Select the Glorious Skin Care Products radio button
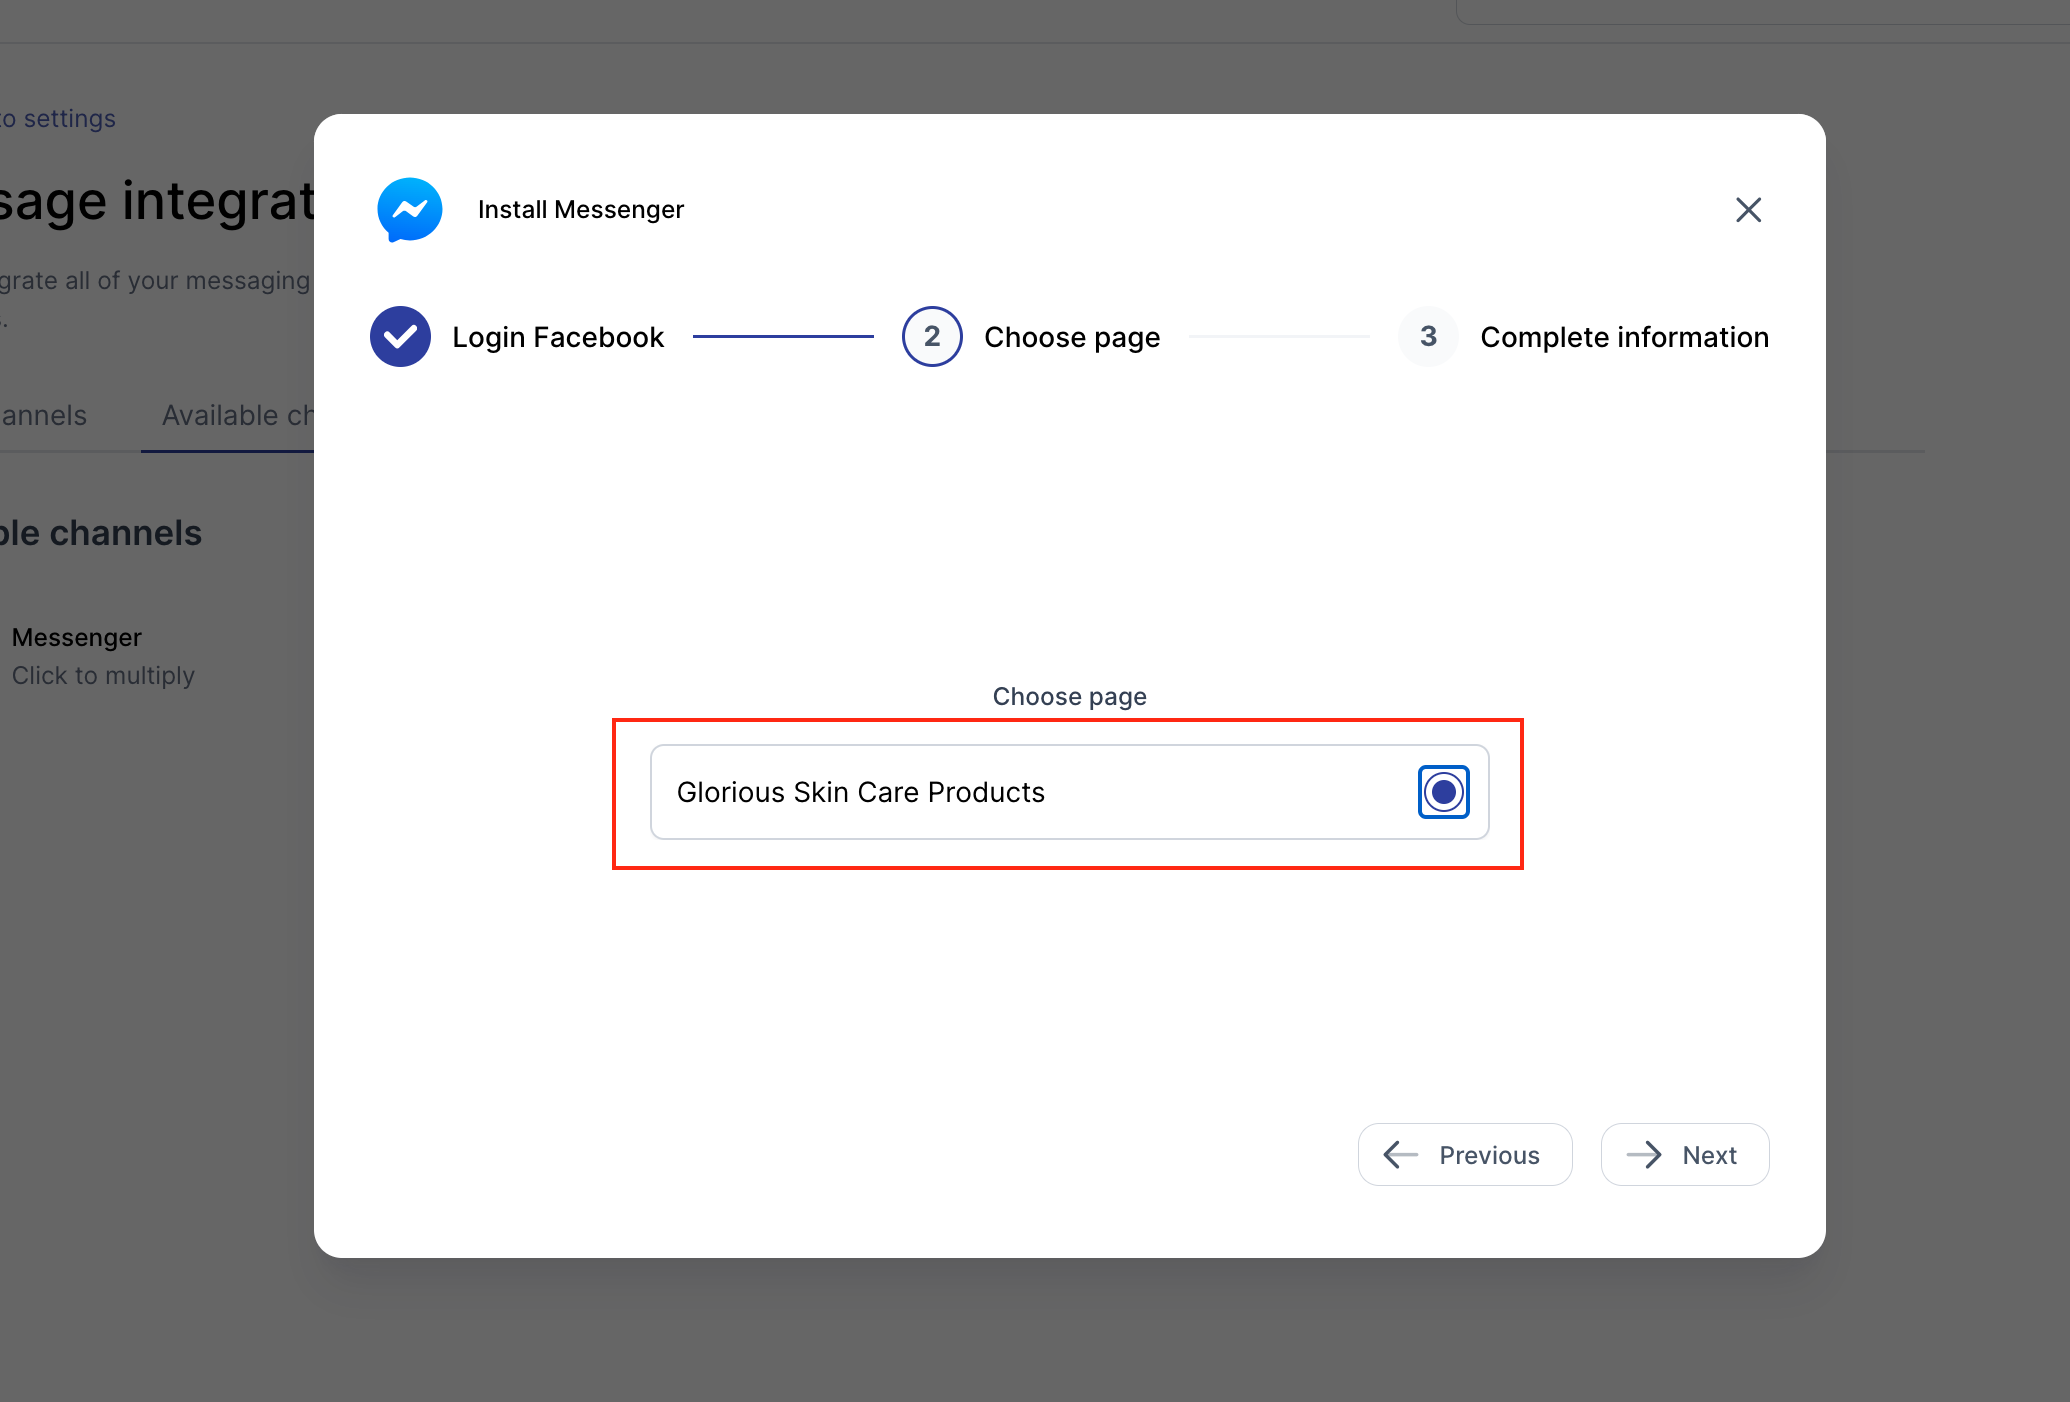Viewport: 2070px width, 1402px height. coord(1443,792)
